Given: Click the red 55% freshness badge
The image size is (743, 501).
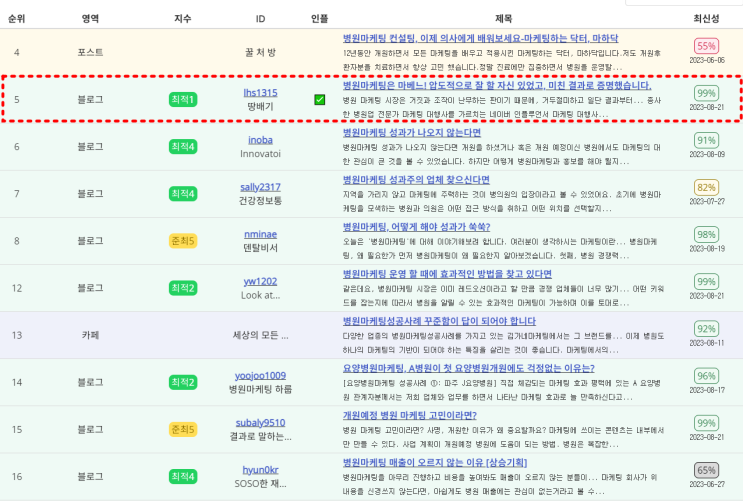Looking at the screenshot, I should (706, 46).
